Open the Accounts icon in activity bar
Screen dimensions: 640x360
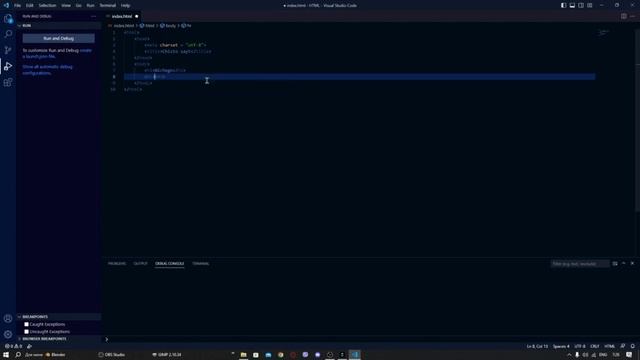(x=8, y=318)
